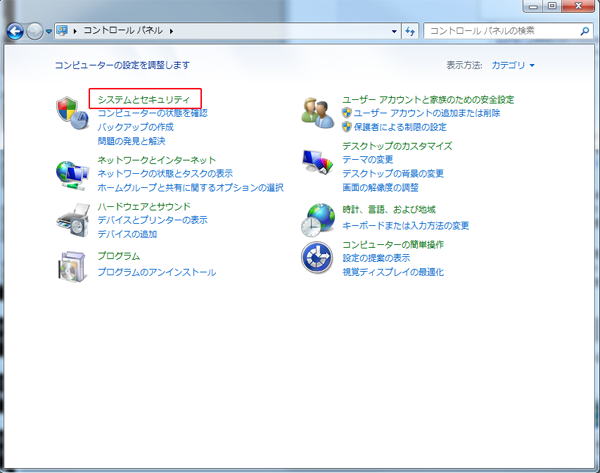
Task: Open バックアップの作成 link
Action: pyautogui.click(x=135, y=127)
